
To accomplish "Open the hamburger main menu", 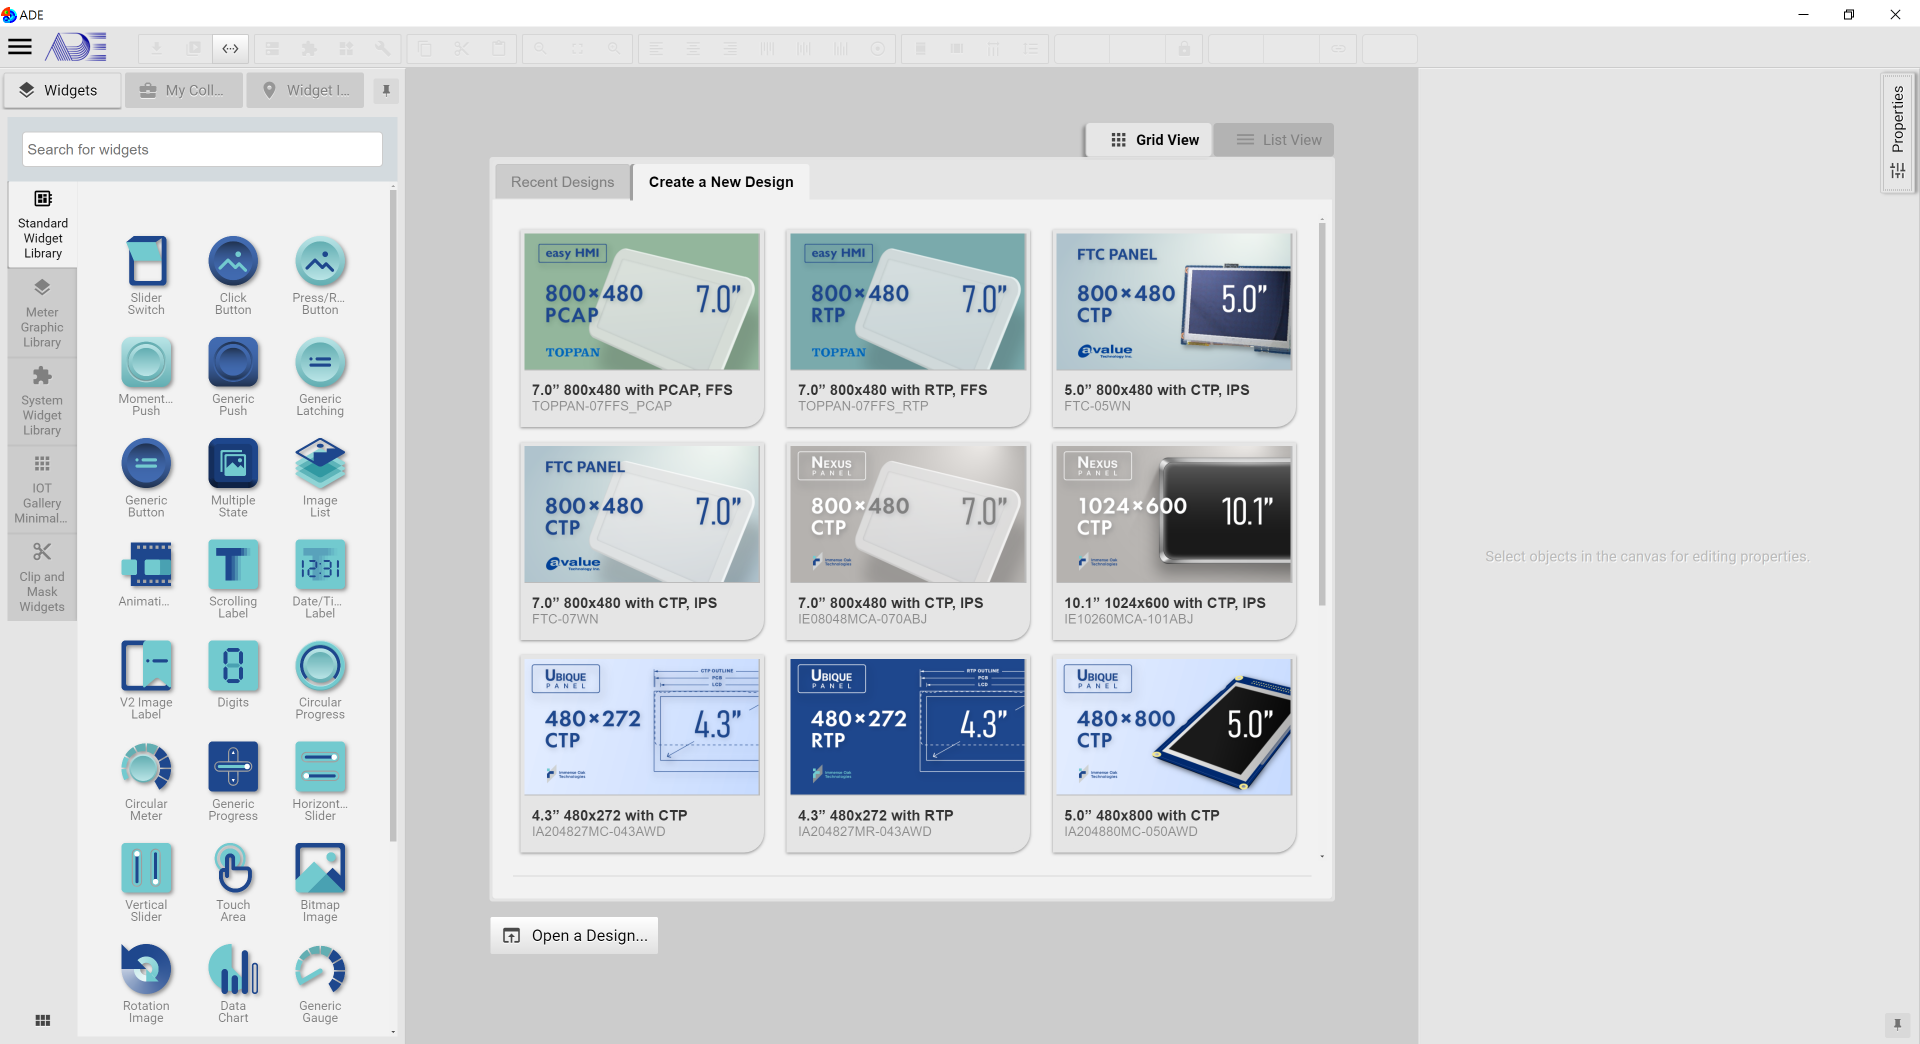I will [20, 47].
